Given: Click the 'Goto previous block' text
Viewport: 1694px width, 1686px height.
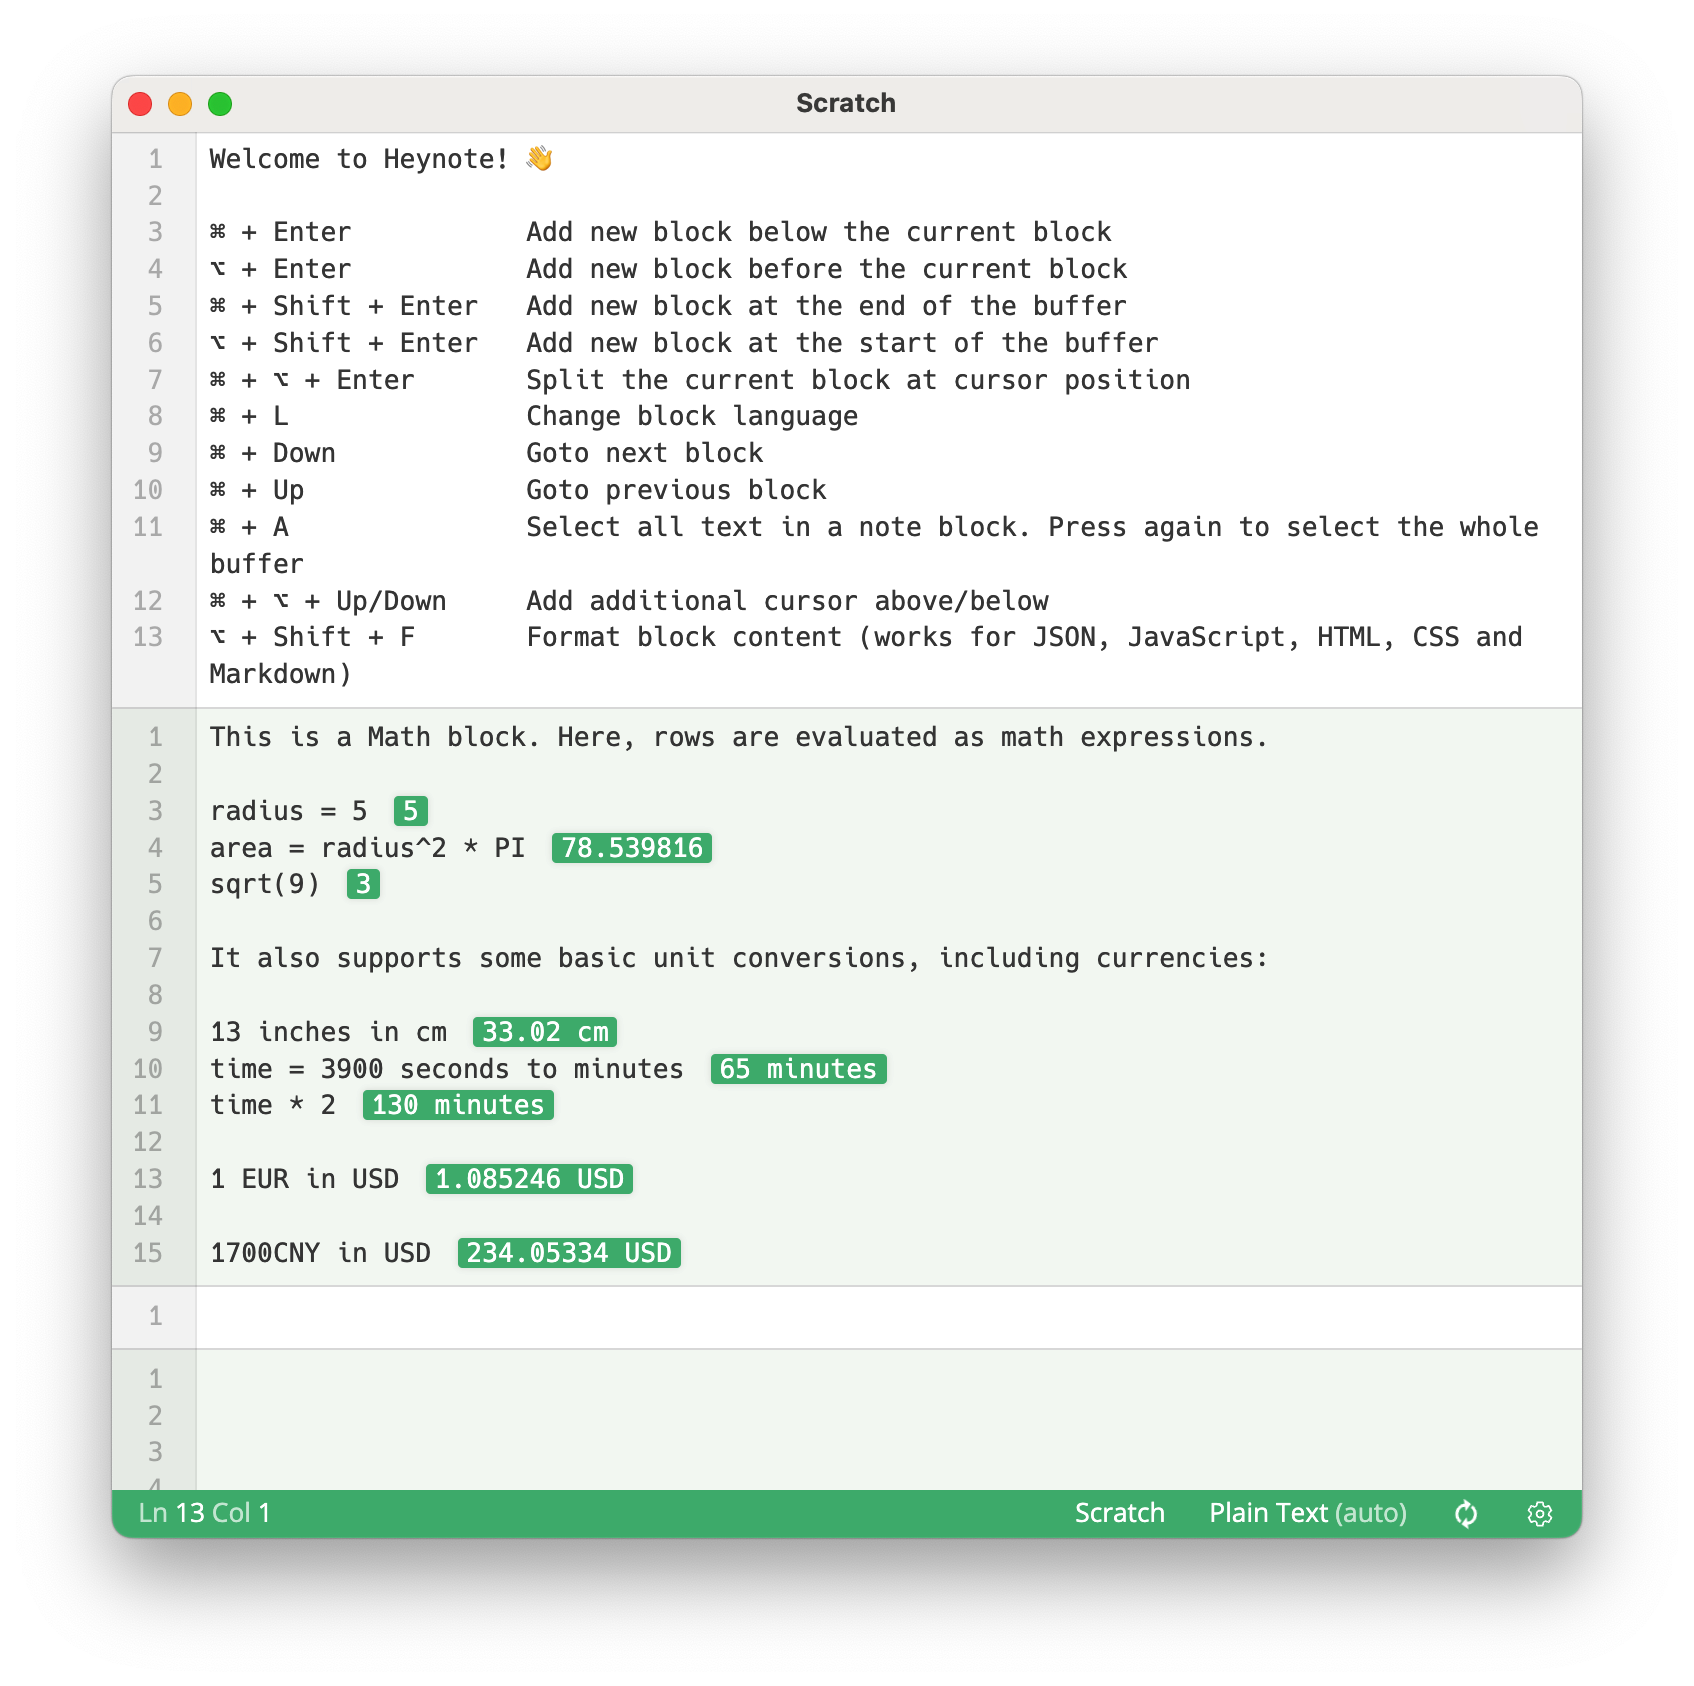Looking at the screenshot, I should click(x=677, y=490).
